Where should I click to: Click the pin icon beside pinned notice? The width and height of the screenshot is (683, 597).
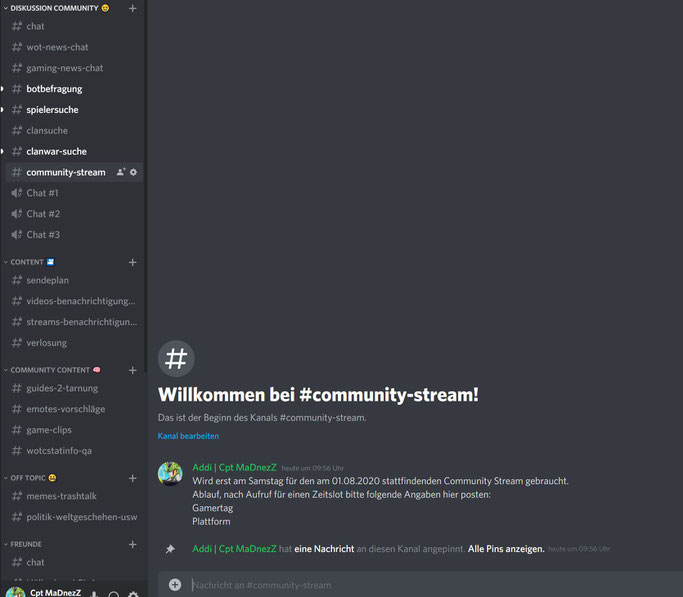tap(170, 549)
